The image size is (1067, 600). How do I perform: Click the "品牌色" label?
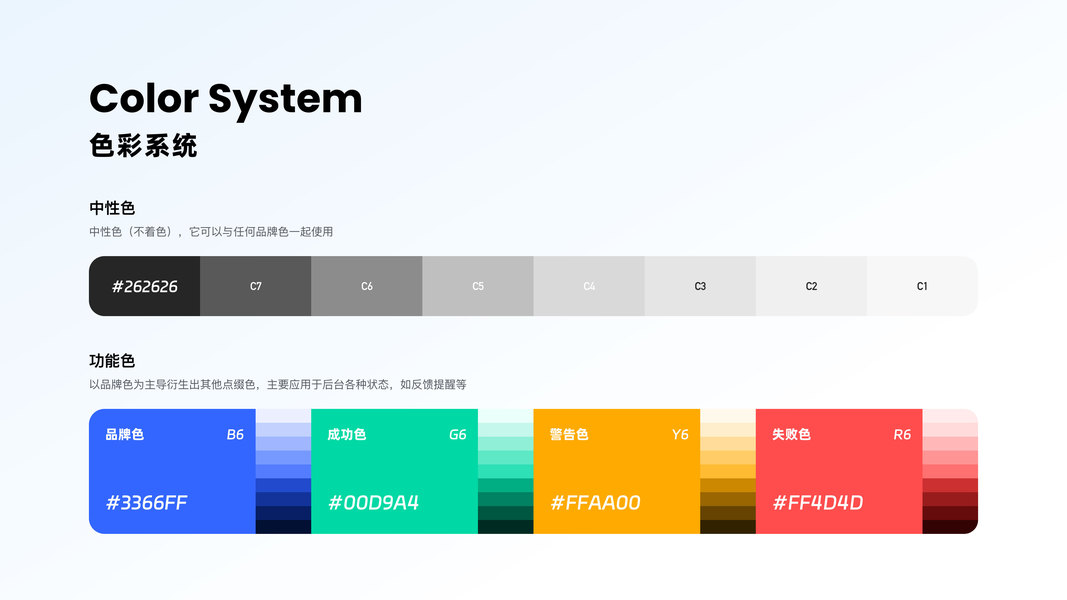(125, 434)
